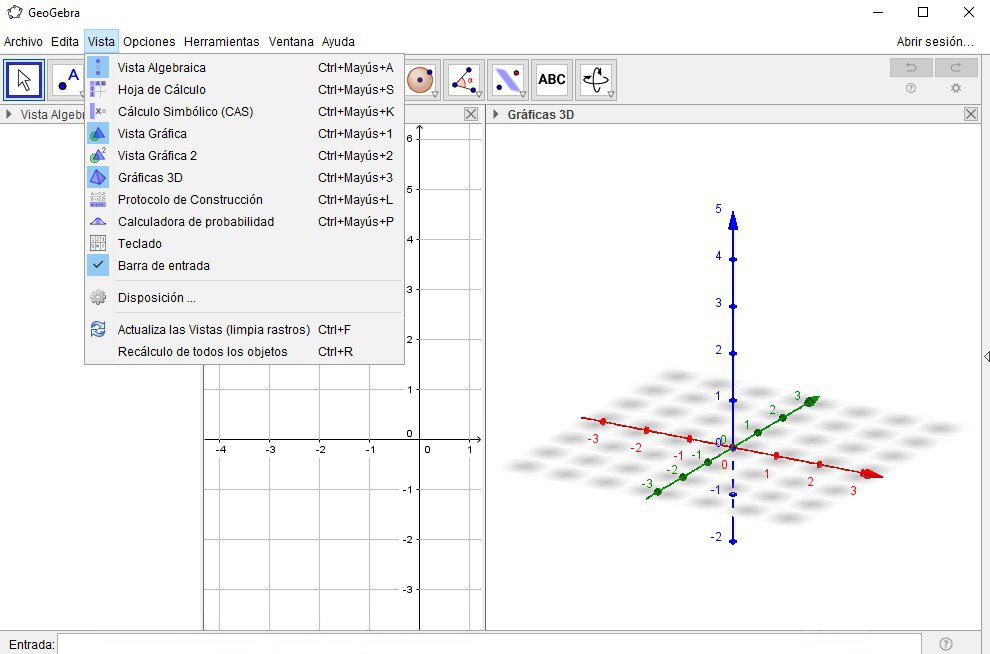Viewport: 990px width, 654px height.
Task: Click the Teclado keyboard icon
Action: (98, 244)
